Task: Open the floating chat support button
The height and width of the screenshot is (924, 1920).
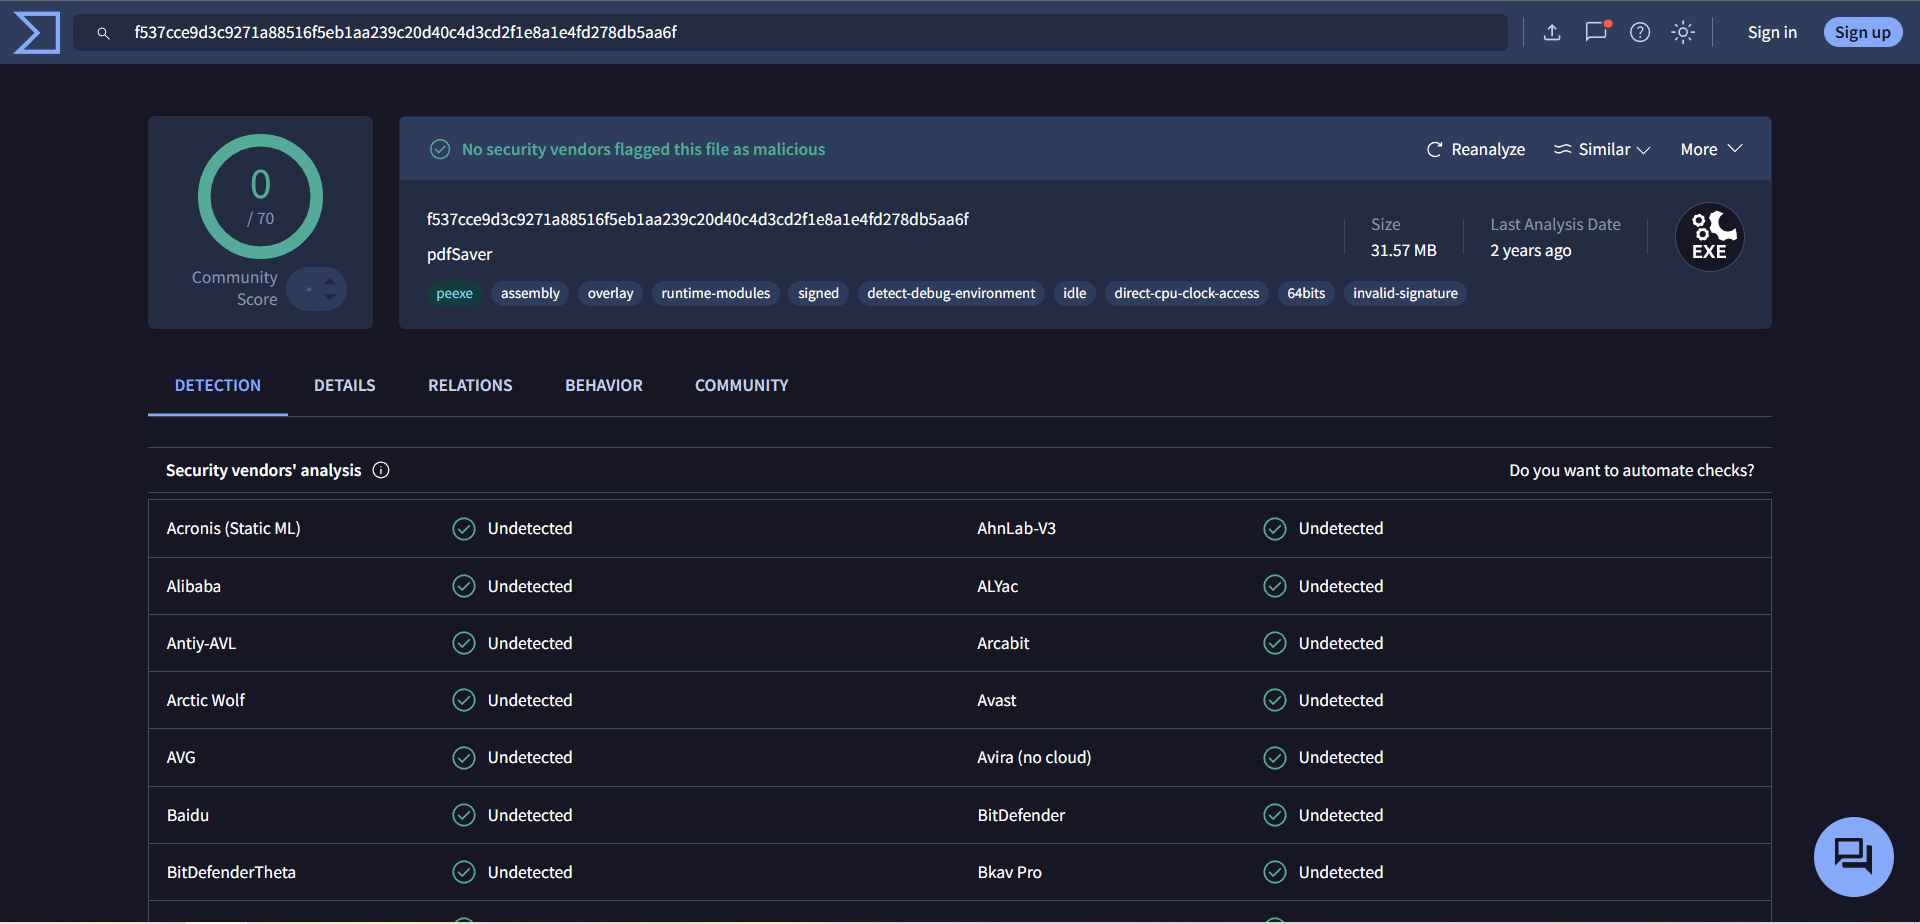Action: tap(1853, 856)
